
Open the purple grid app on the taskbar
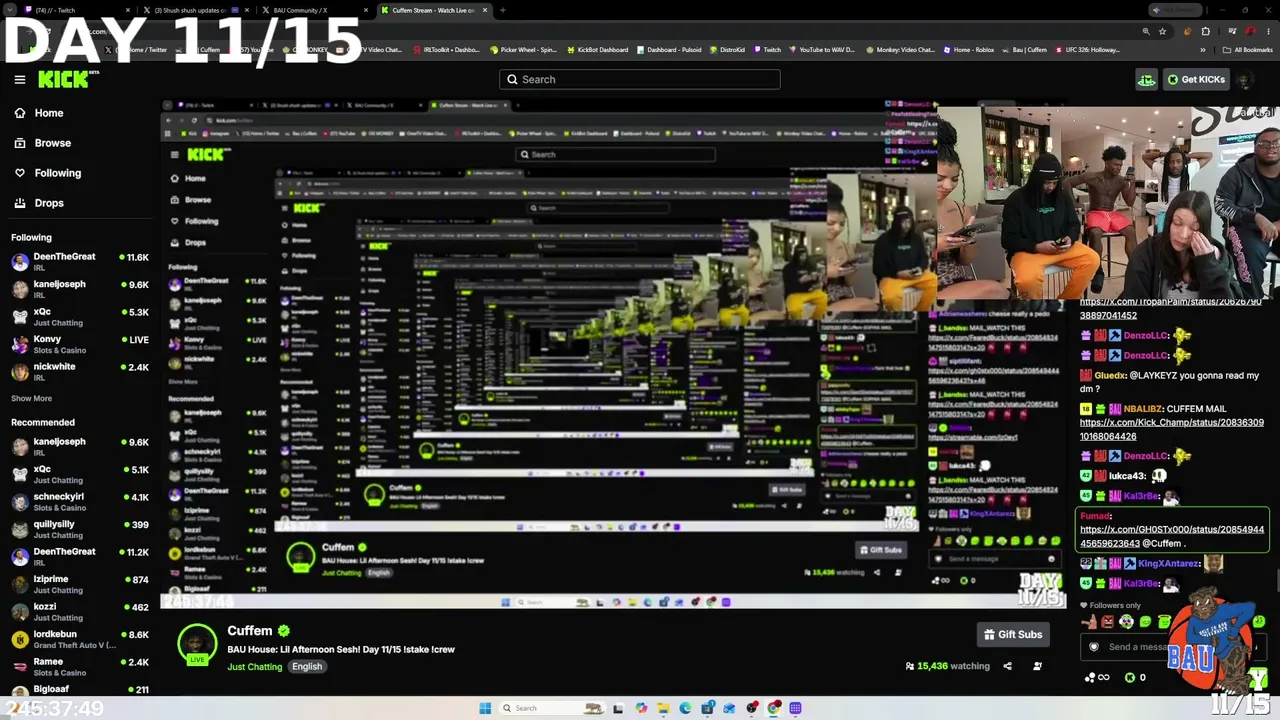pos(796,708)
